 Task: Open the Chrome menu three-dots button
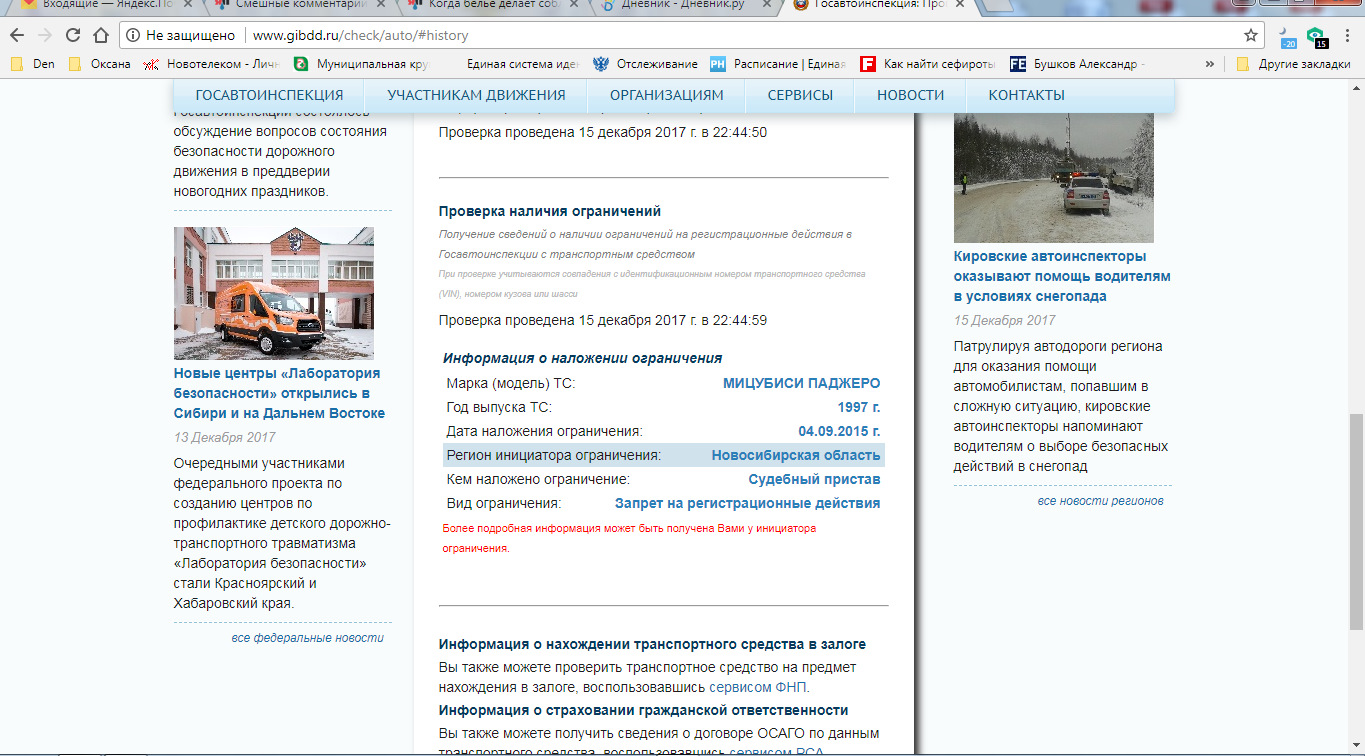(1346, 35)
